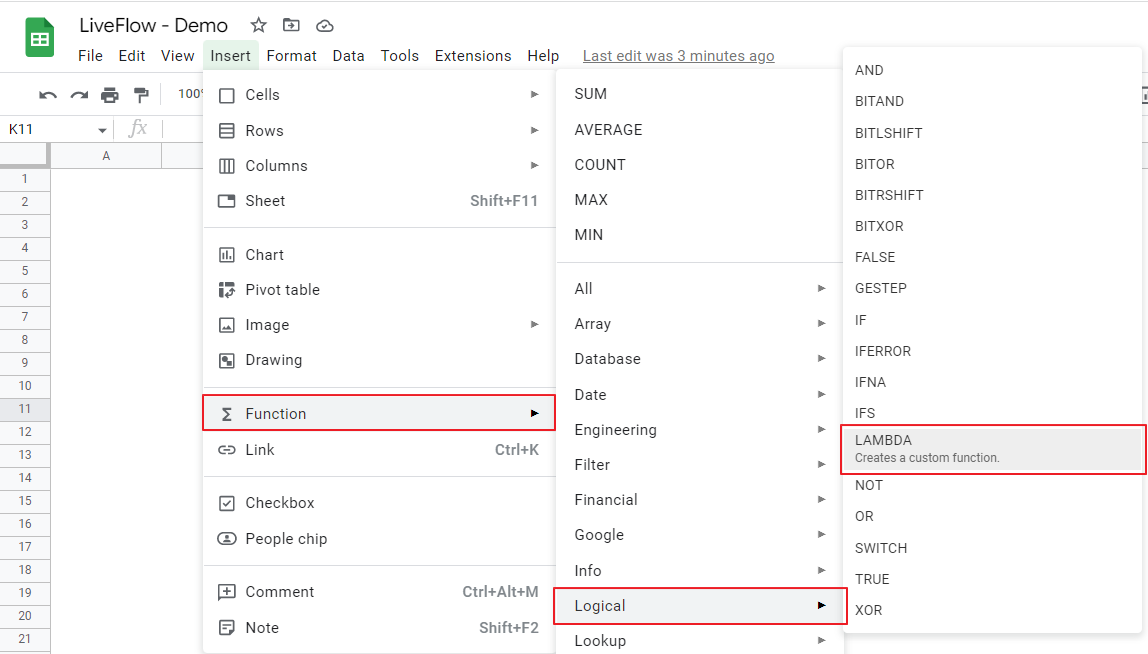
Task: Select row 11 header
Action: 25,409
